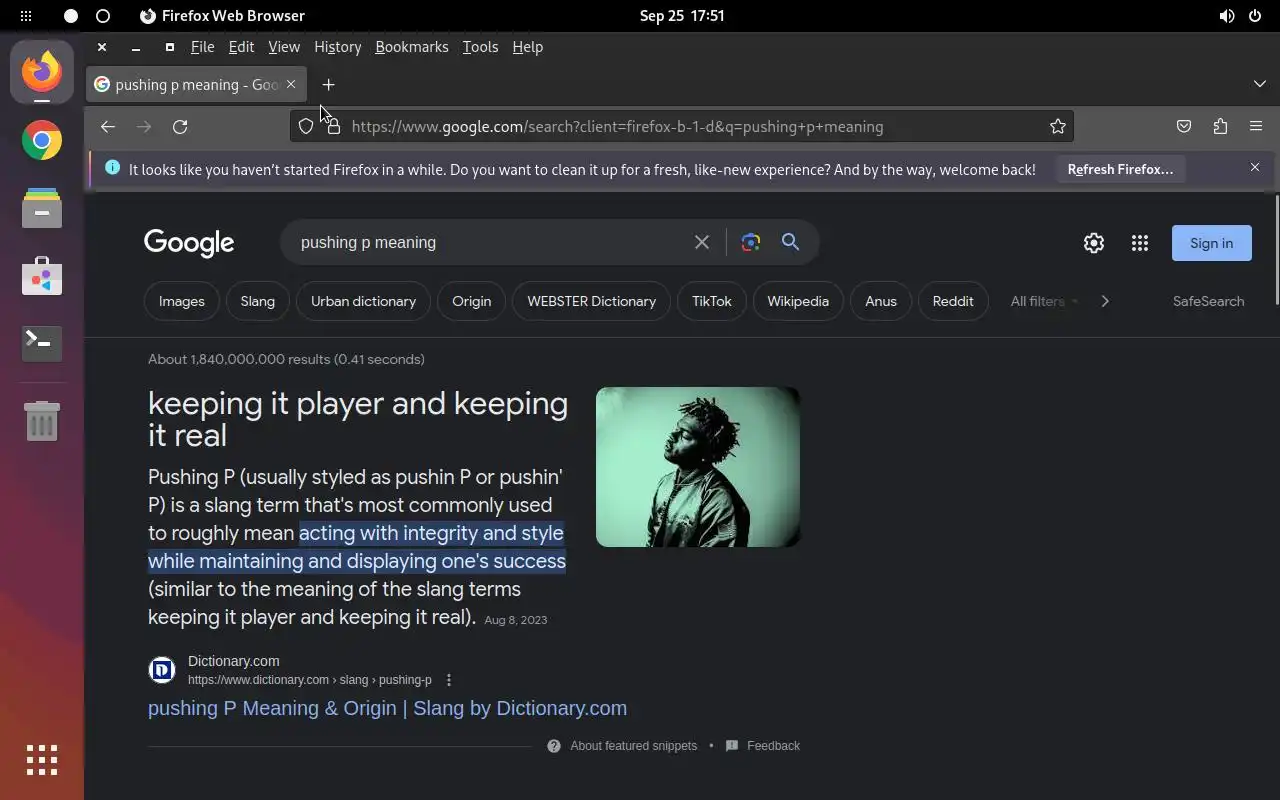
Task: Click the page vertical scrollbar
Action: tap(1276, 248)
